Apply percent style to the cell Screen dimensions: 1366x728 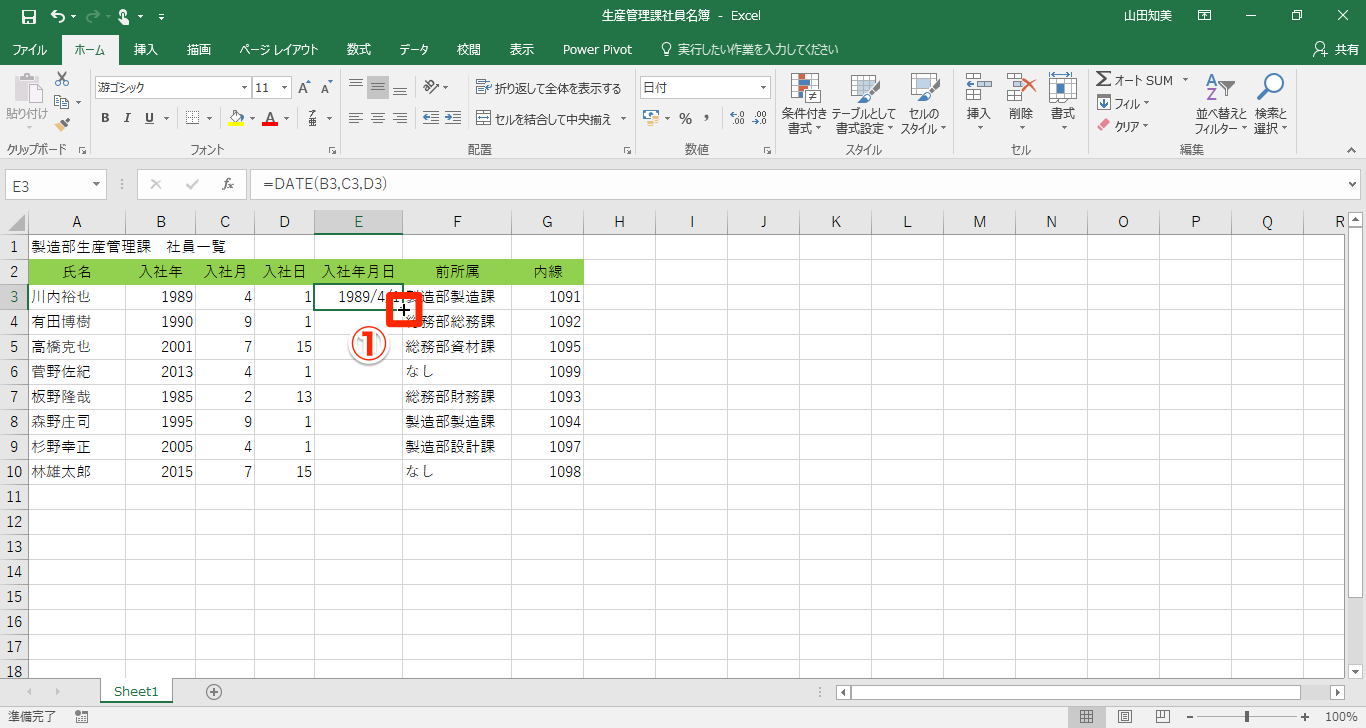(685, 118)
